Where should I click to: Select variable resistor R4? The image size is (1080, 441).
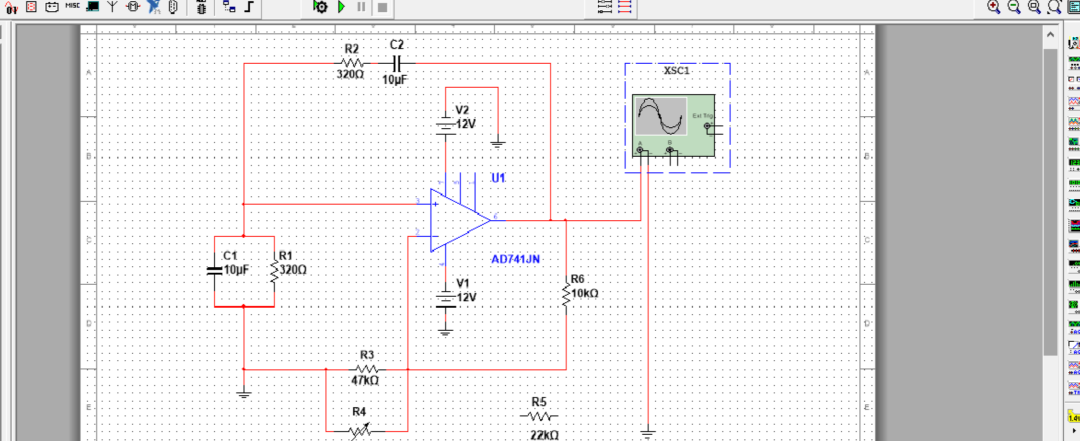(x=360, y=431)
